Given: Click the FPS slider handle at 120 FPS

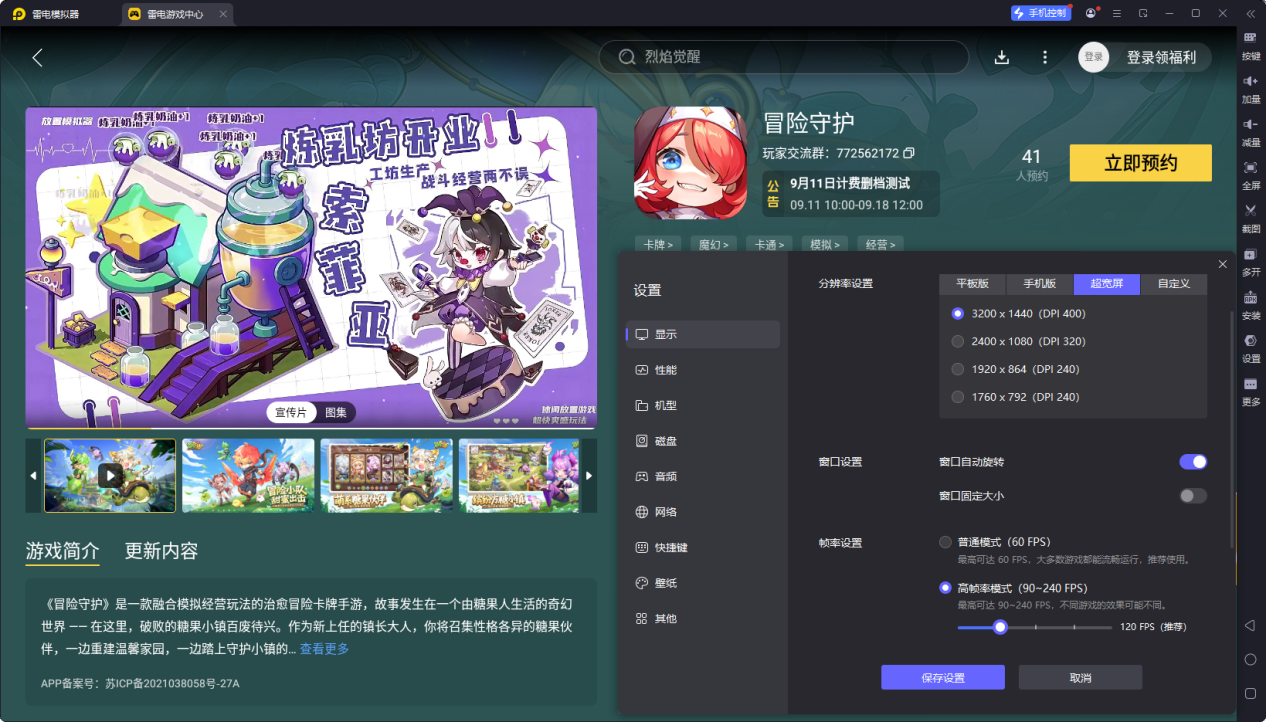Looking at the screenshot, I should 1000,627.
